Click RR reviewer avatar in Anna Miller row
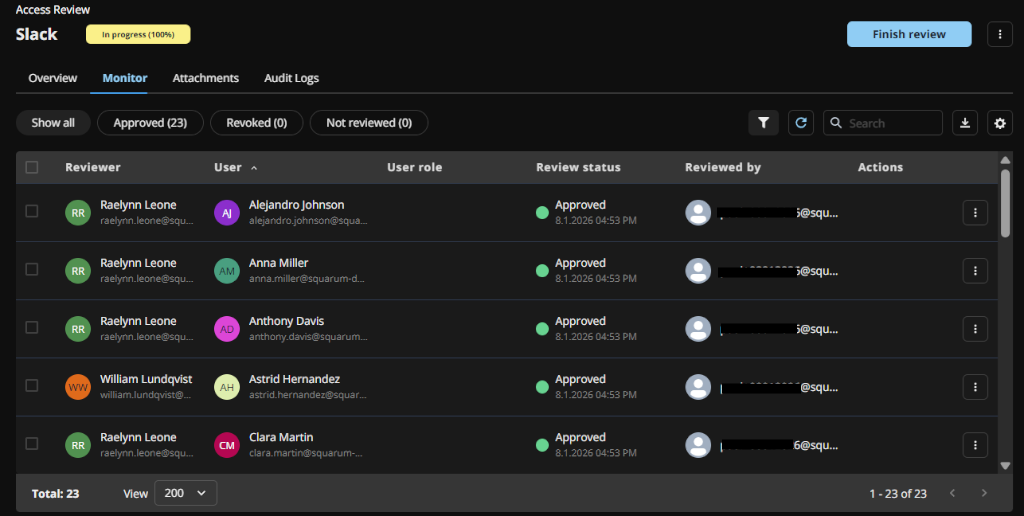Image resolution: width=1024 pixels, height=516 pixels. (x=78, y=271)
